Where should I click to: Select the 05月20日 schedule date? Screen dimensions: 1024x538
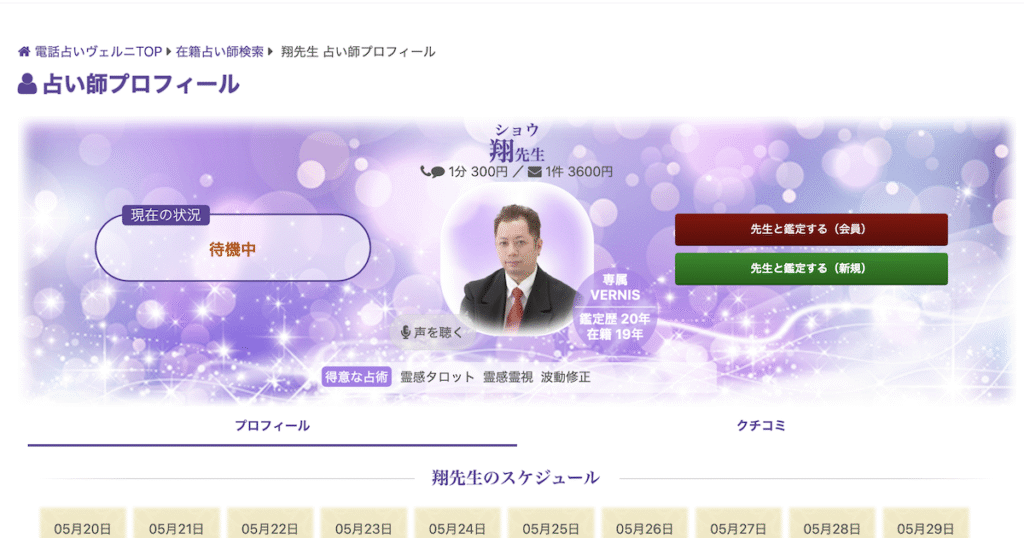coord(82,526)
